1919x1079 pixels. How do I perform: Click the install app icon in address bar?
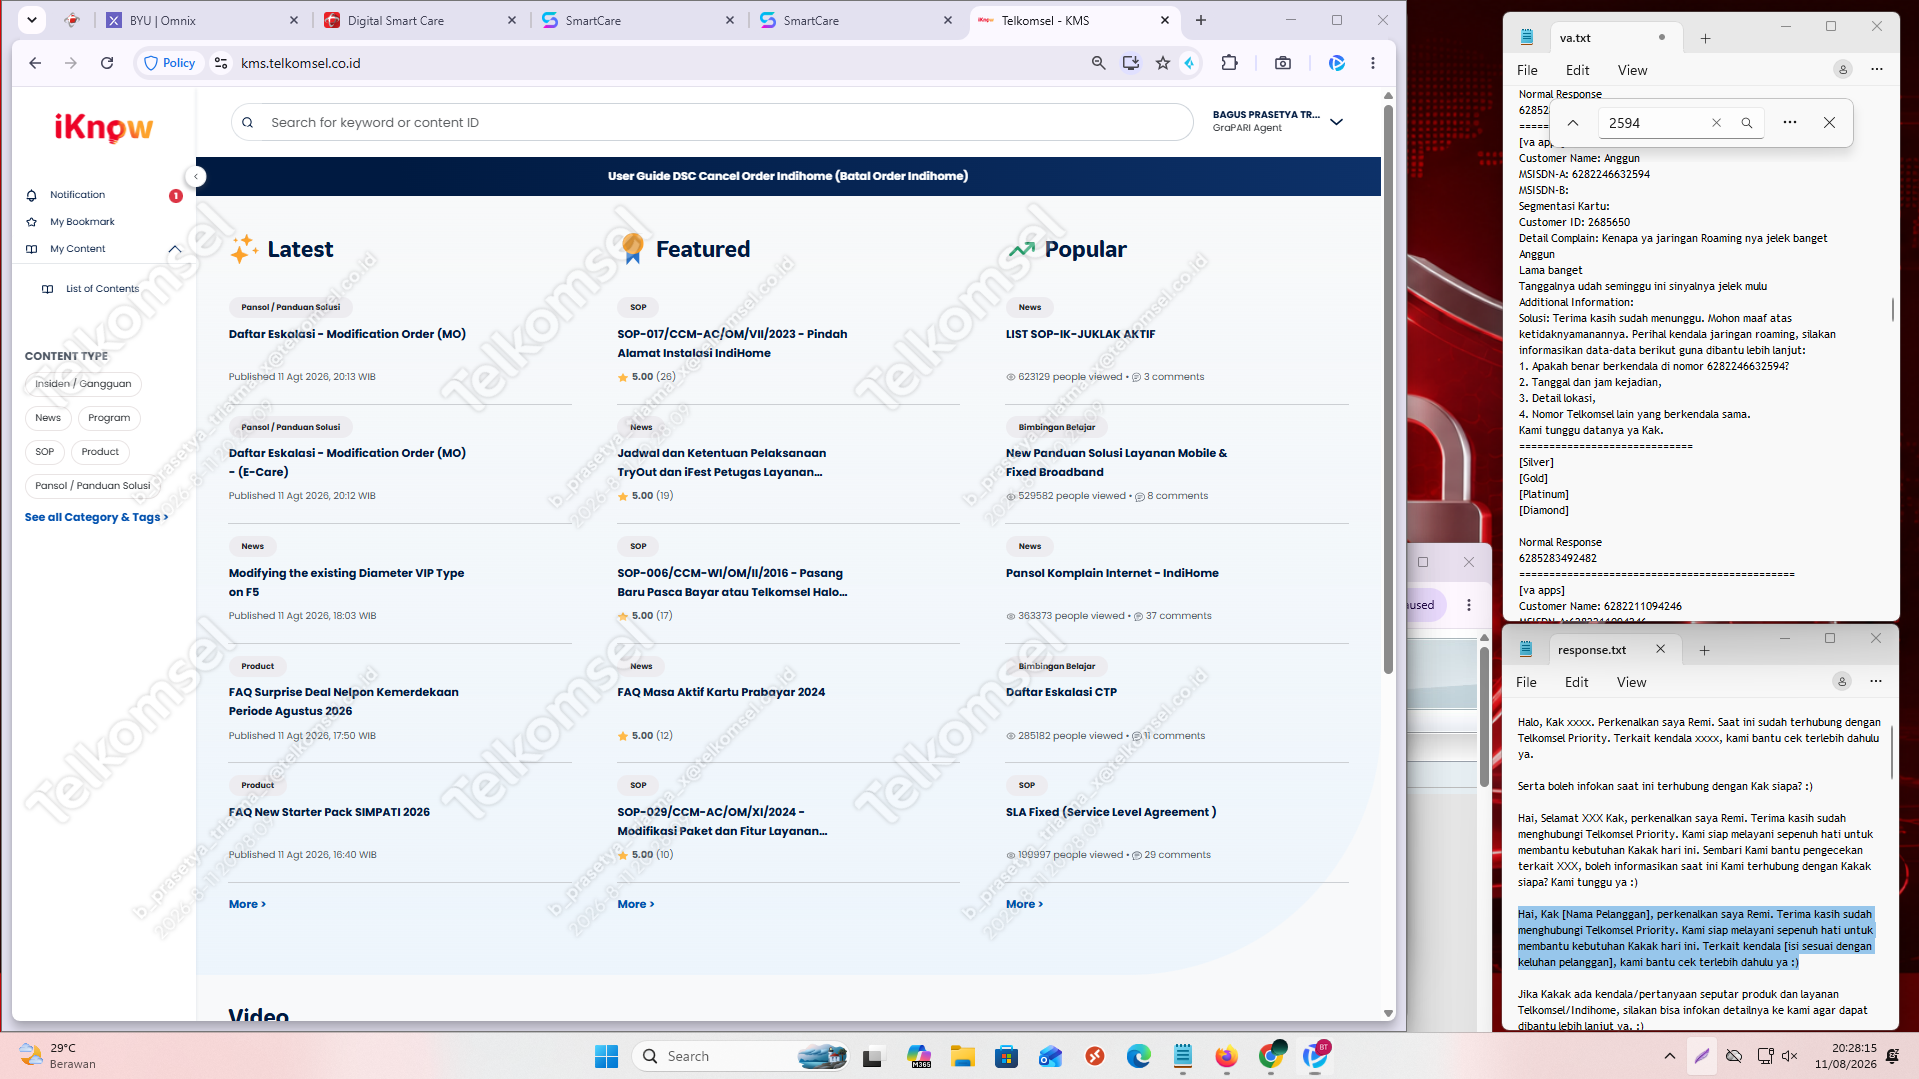pos(1130,63)
